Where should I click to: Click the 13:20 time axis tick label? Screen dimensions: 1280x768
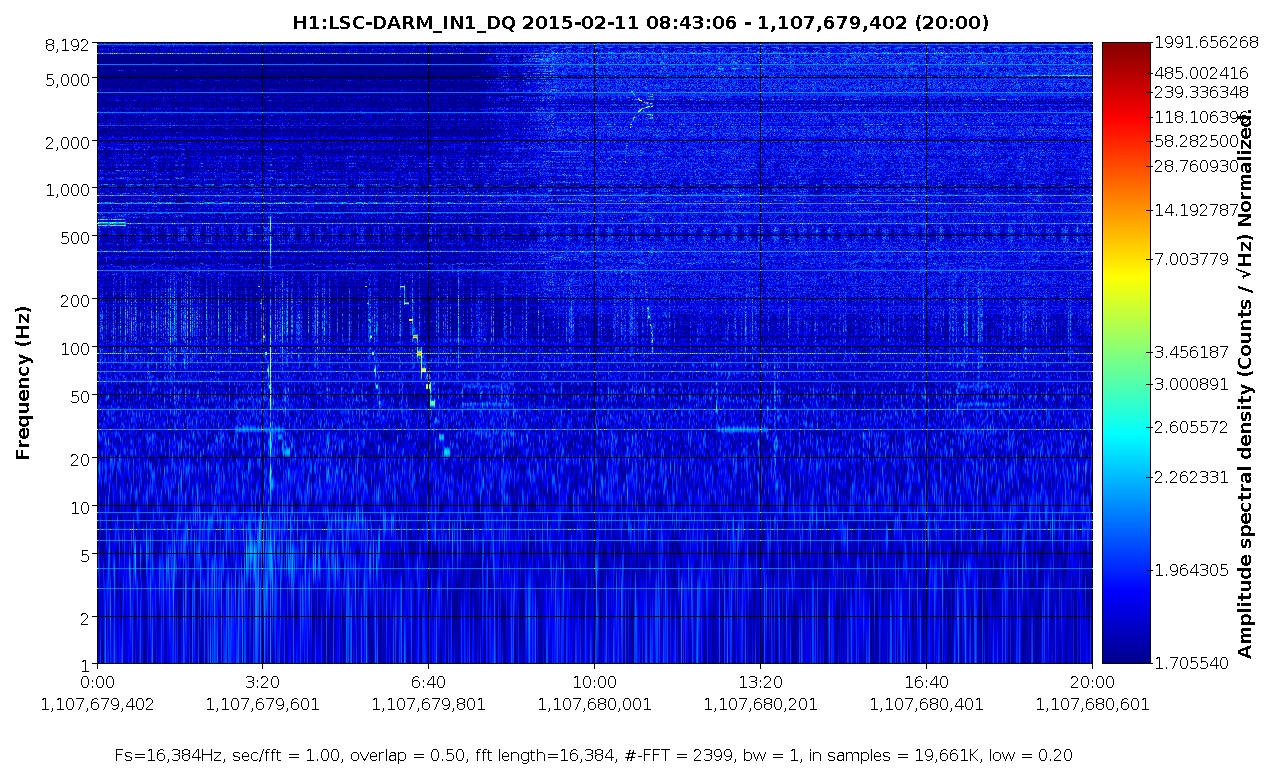pos(761,683)
